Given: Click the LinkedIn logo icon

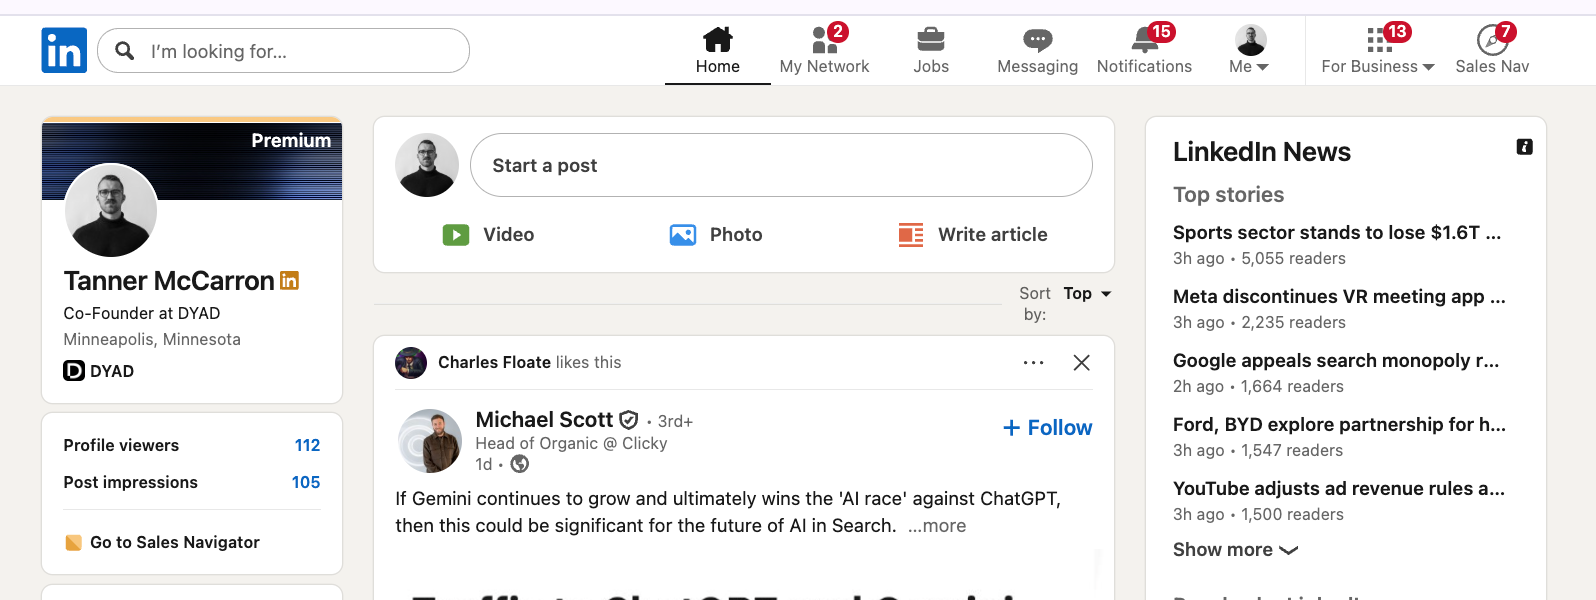Looking at the screenshot, I should (64, 50).
